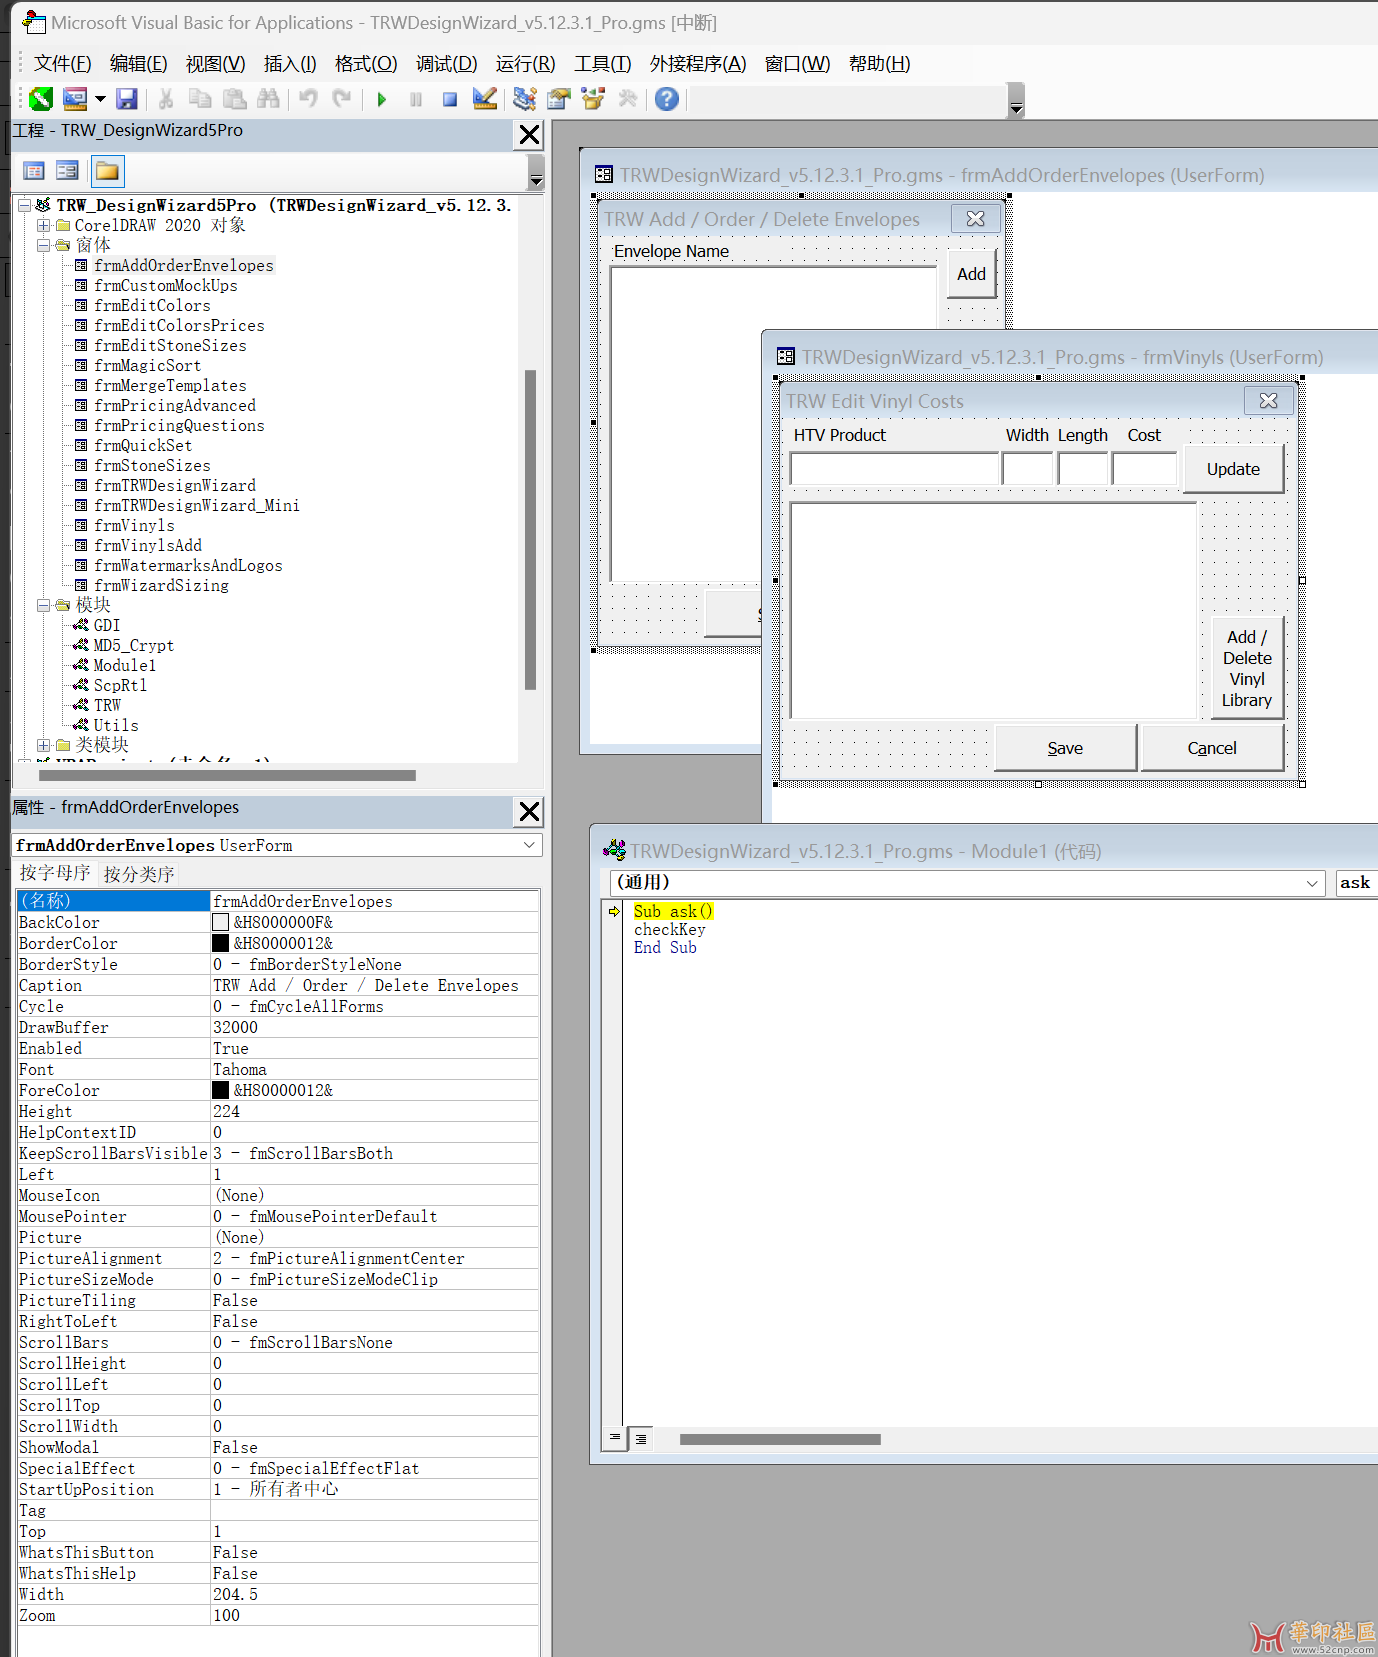Select frmCustomMockUps in project tree
Screen dimensions: 1378x1657
pyautogui.click(x=166, y=285)
